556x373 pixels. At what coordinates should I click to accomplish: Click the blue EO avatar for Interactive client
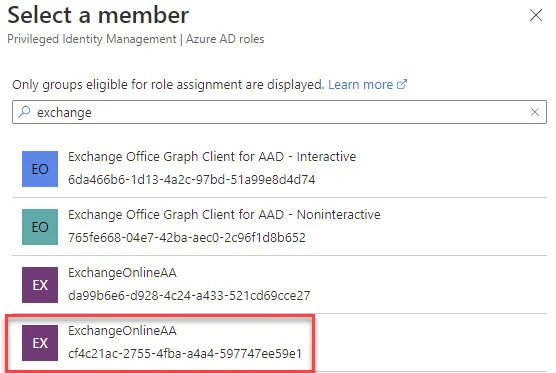[40, 169]
